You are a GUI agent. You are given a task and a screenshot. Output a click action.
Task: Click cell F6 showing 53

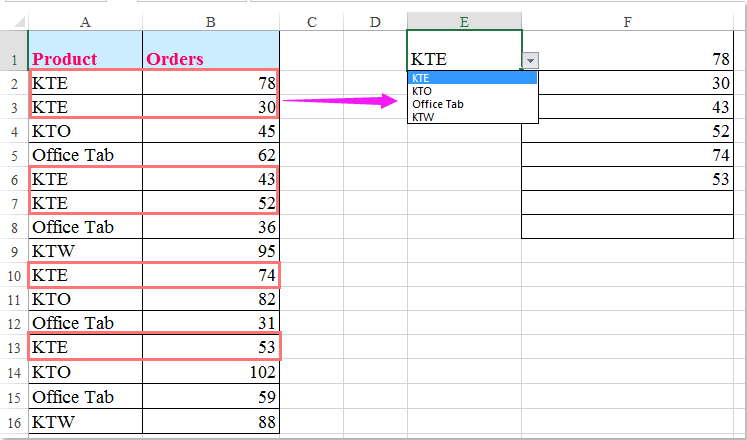point(627,178)
